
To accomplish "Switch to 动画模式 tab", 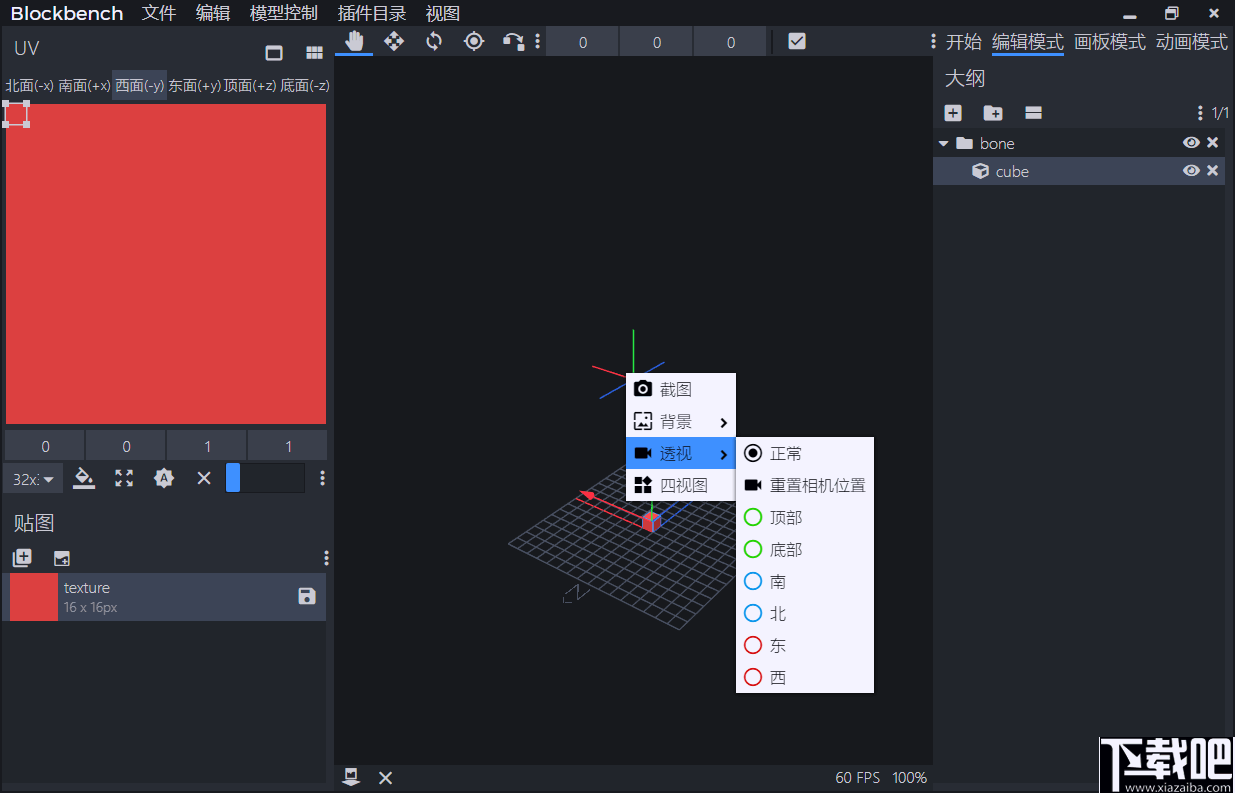I will [x=1191, y=42].
